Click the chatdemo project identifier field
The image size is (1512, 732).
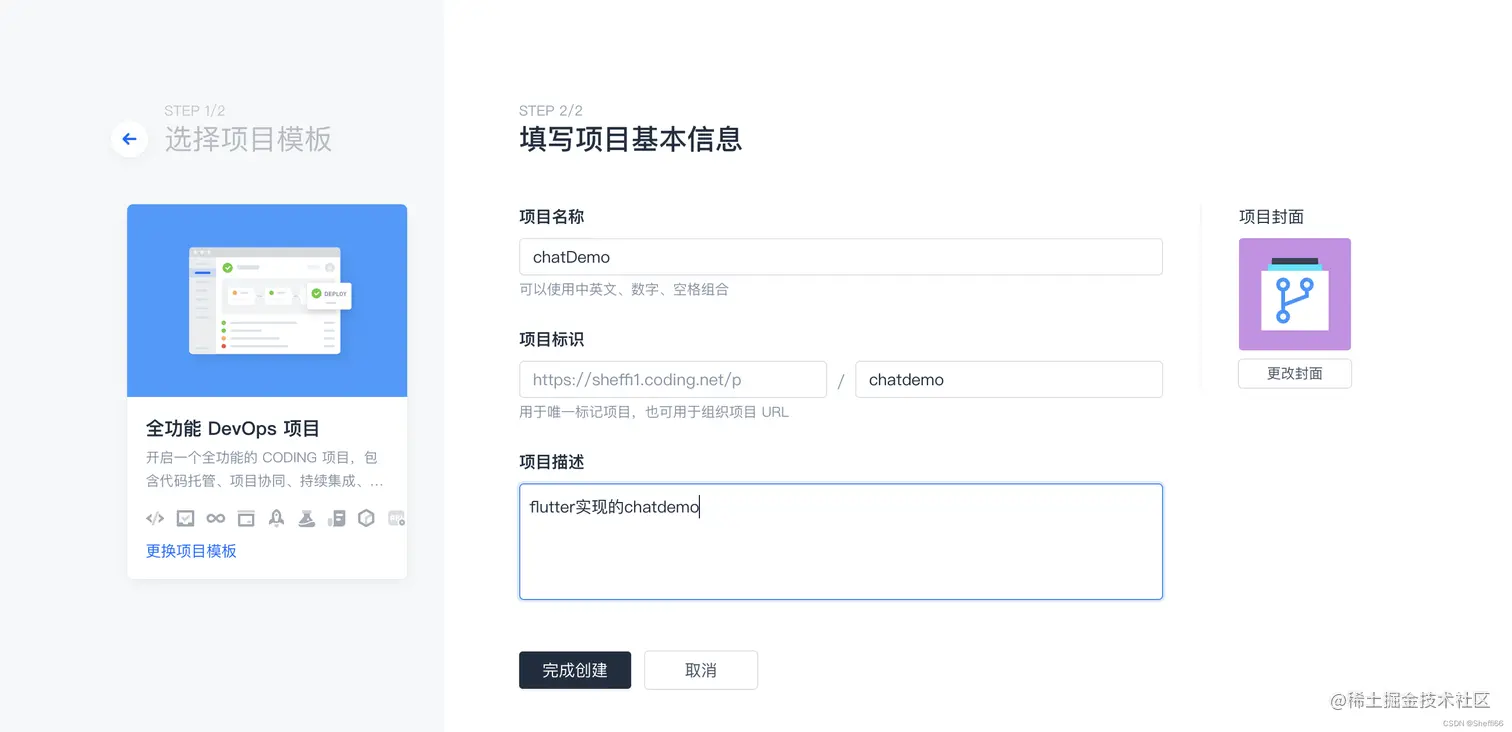click(1008, 379)
